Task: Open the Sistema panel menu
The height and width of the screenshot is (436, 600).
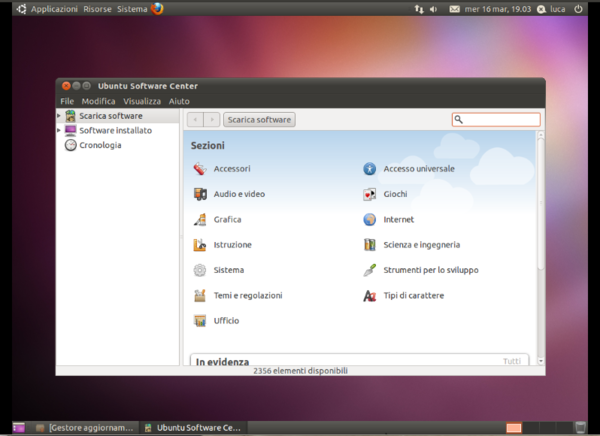Action: coord(132,9)
